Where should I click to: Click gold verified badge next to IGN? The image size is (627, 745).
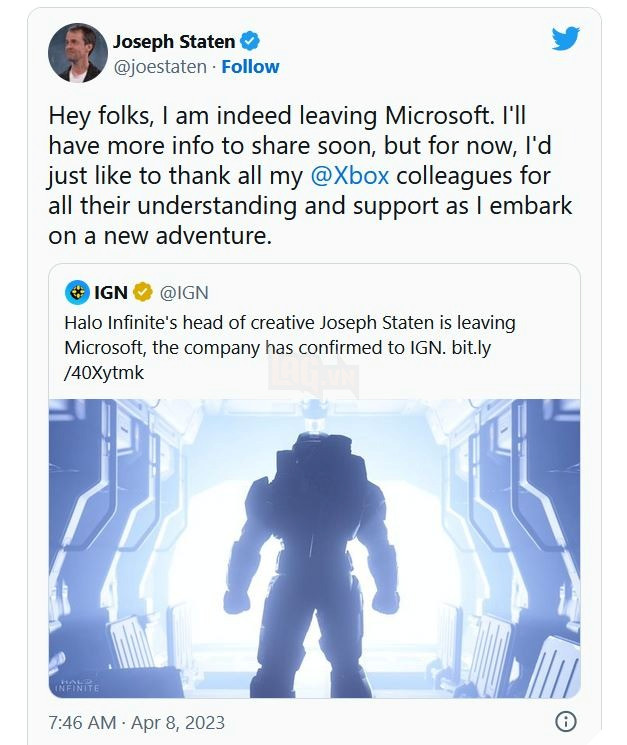(143, 293)
